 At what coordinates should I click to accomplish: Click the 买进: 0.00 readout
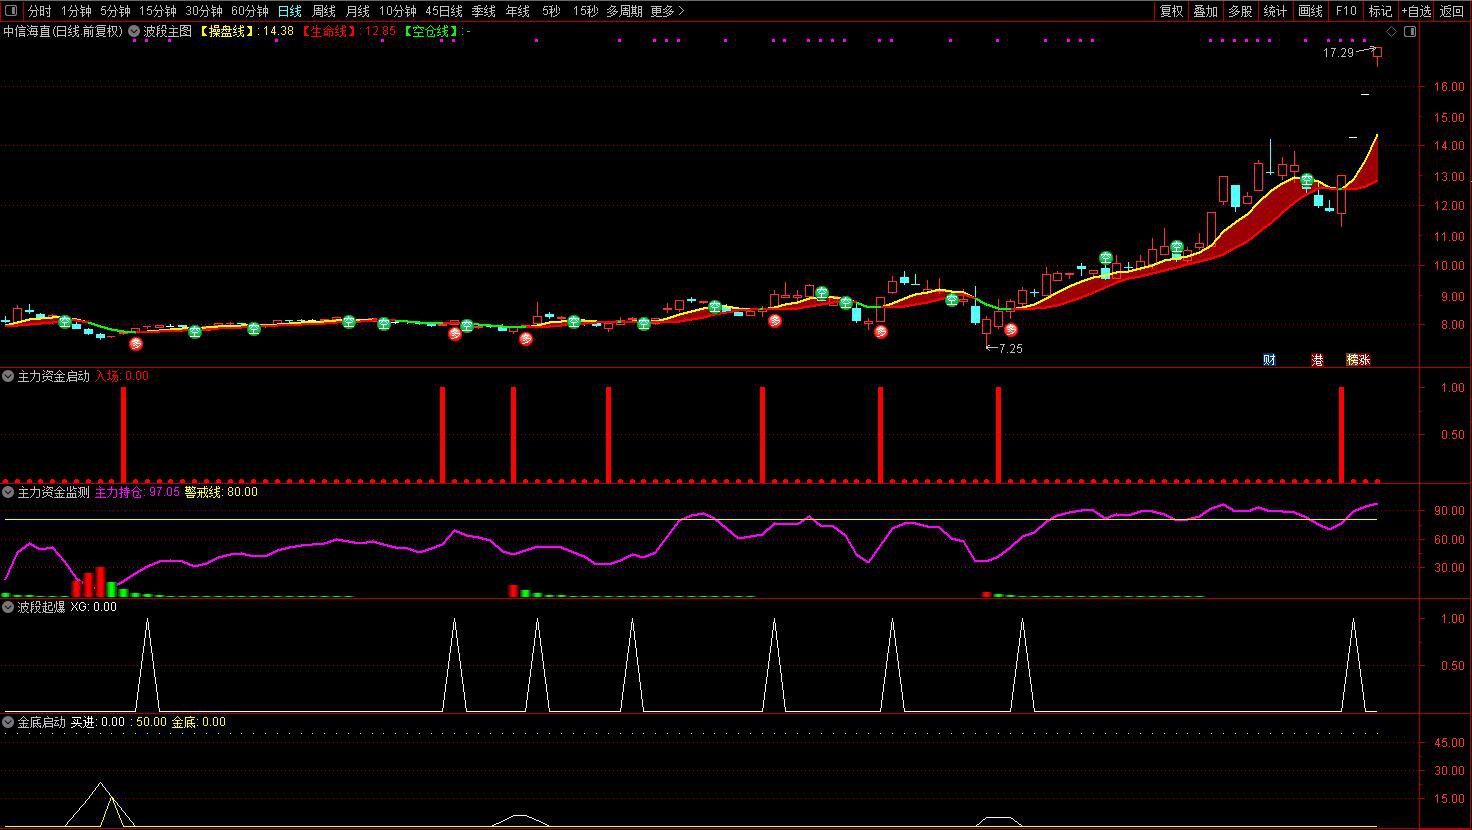(98, 722)
